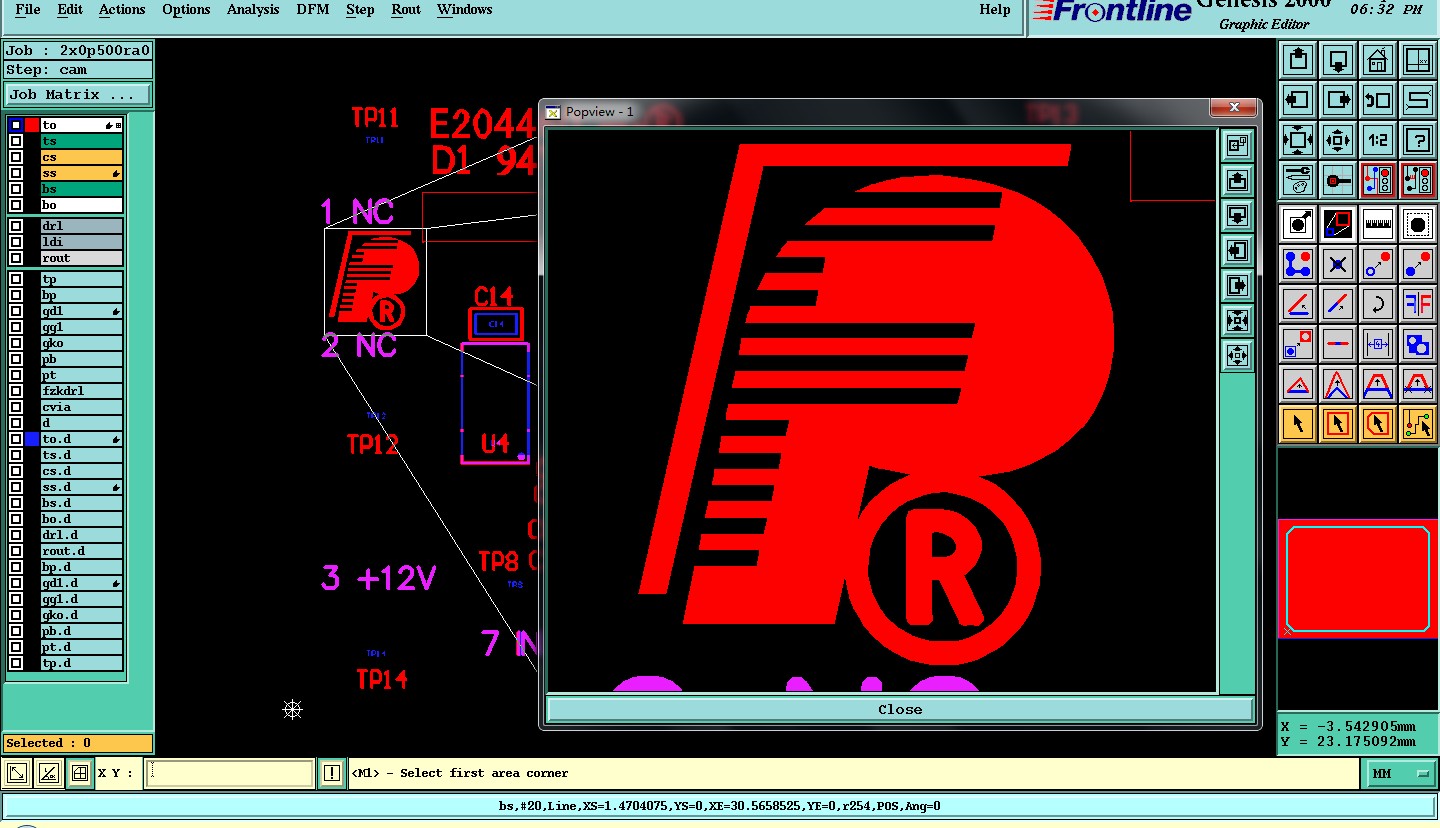
Task: Click the overlapping blue shapes icon
Action: (x=1418, y=344)
